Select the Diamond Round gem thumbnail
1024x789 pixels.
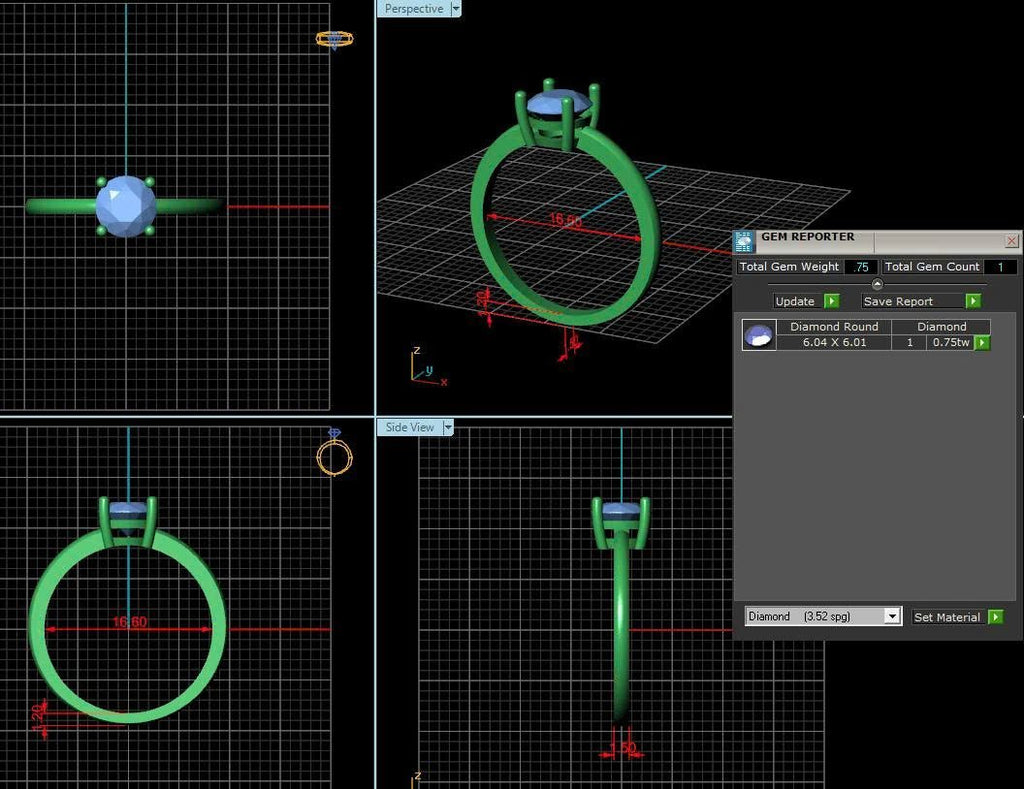[759, 335]
